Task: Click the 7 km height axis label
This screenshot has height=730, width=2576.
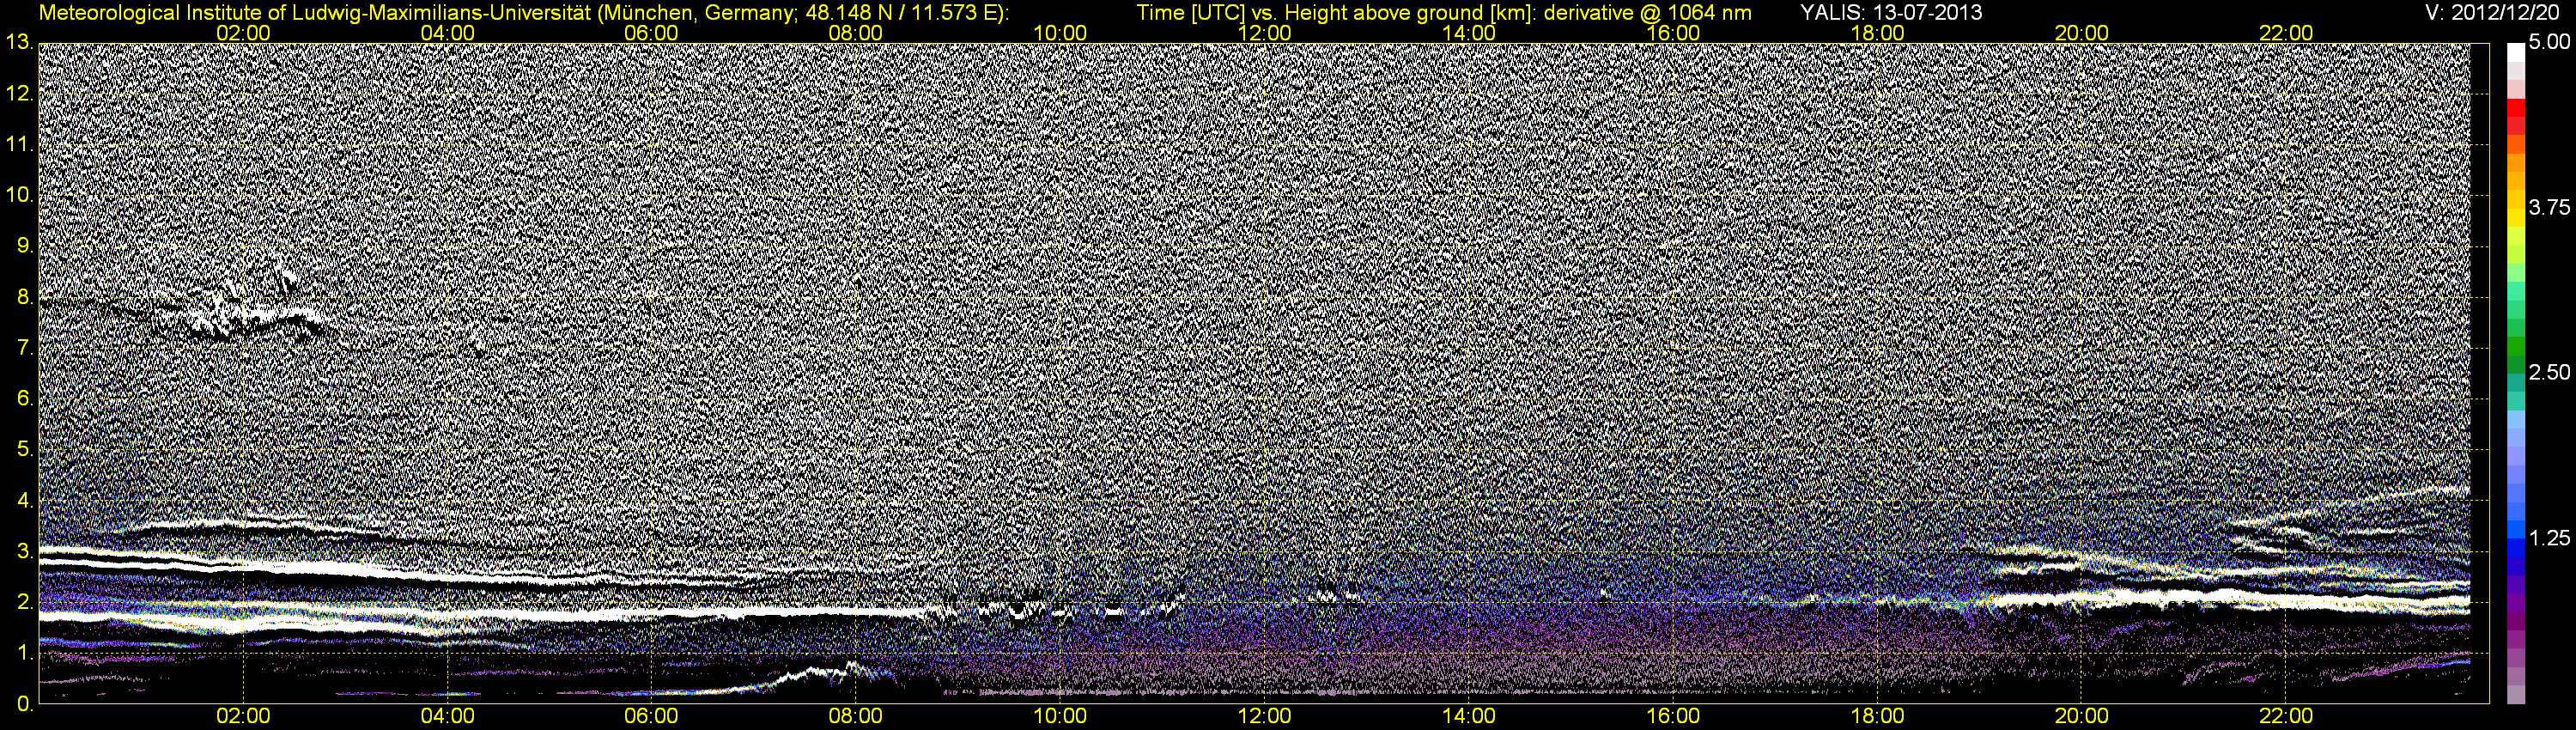Action: [25, 348]
